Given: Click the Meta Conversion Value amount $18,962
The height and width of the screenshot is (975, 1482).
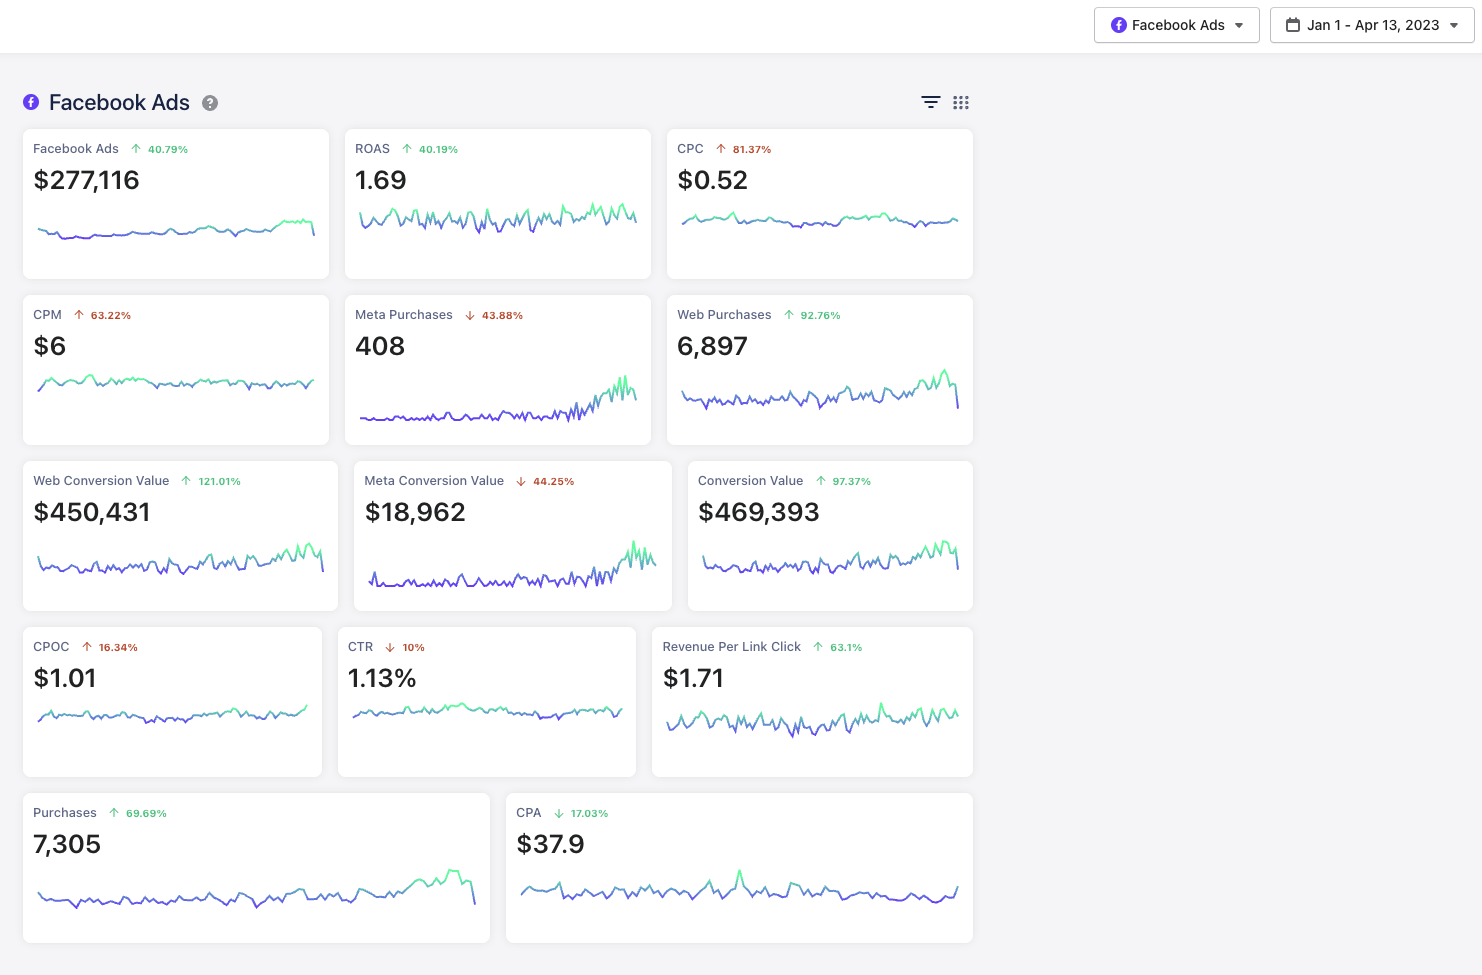Looking at the screenshot, I should (415, 512).
